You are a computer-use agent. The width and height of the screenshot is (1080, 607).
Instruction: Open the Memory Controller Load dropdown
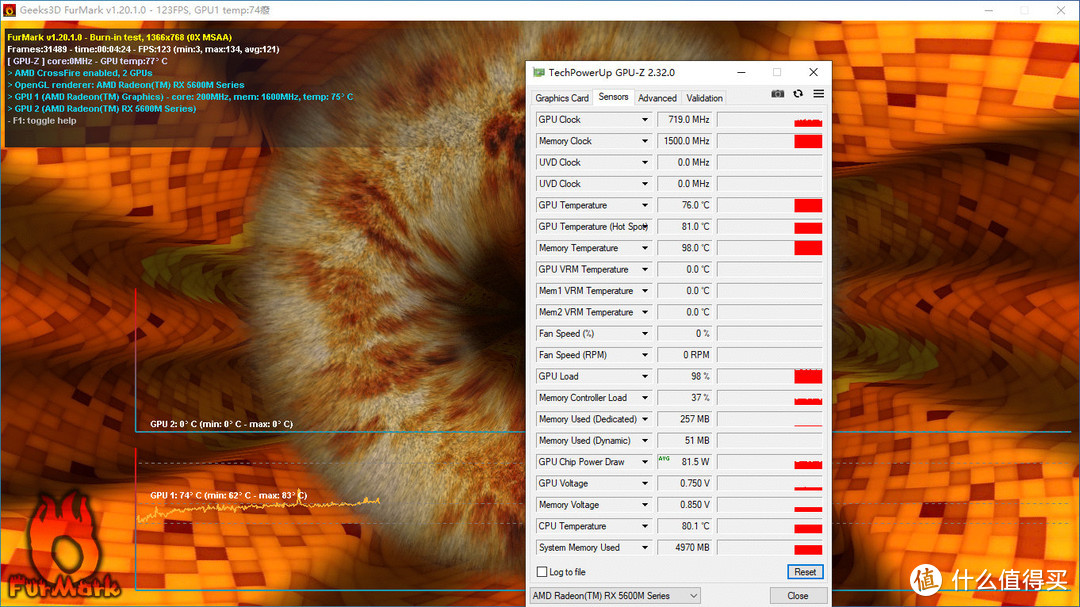coord(645,398)
